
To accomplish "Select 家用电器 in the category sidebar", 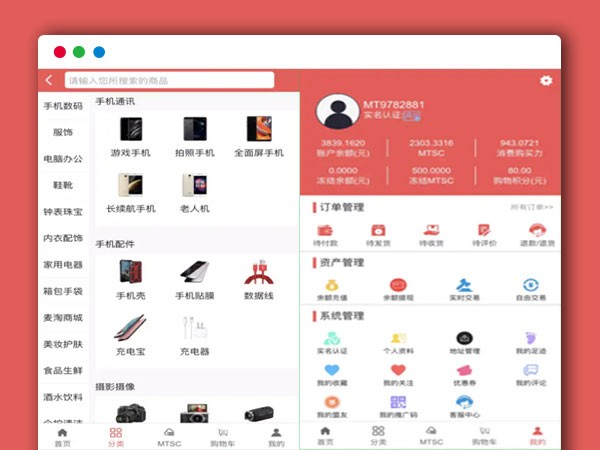I will pyautogui.click(x=63, y=265).
